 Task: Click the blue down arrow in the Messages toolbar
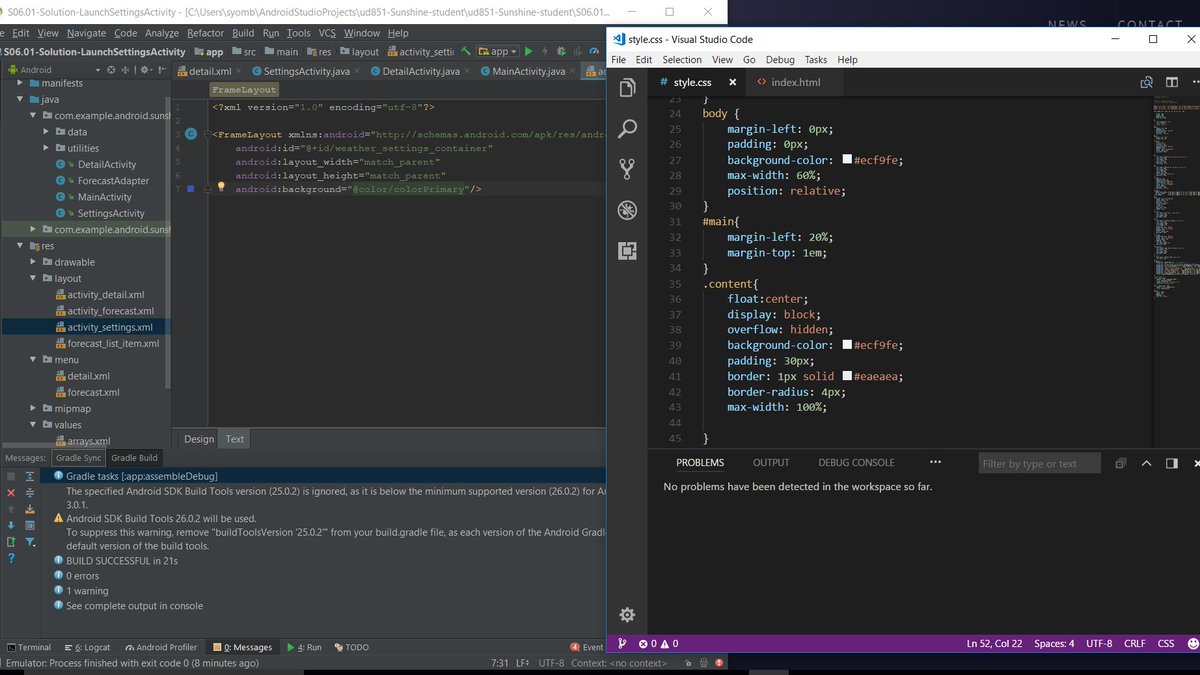point(11,525)
